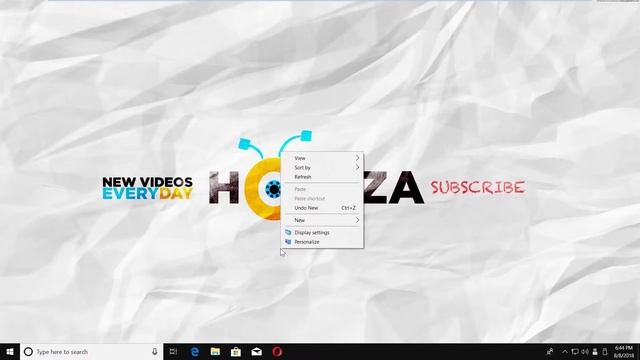Click the Personalize icon in the menu
Viewport: 640px width, 360px height.
pos(288,242)
